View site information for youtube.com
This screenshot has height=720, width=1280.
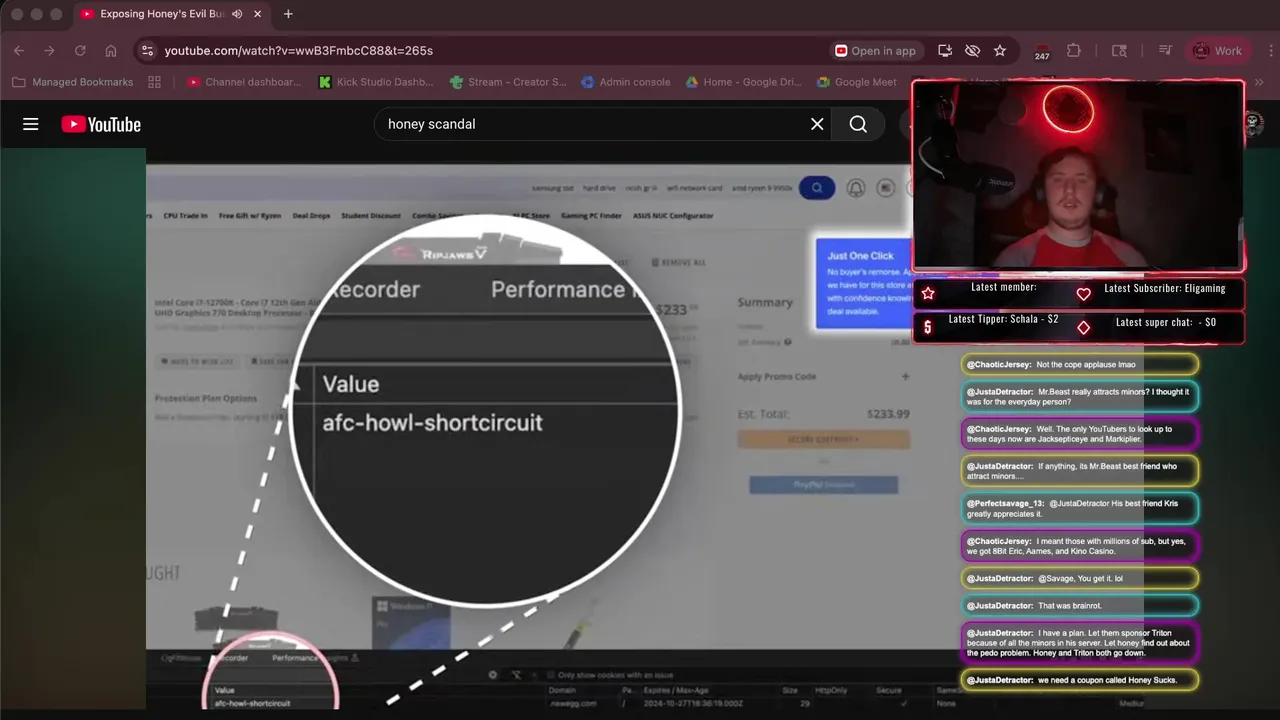click(147, 50)
